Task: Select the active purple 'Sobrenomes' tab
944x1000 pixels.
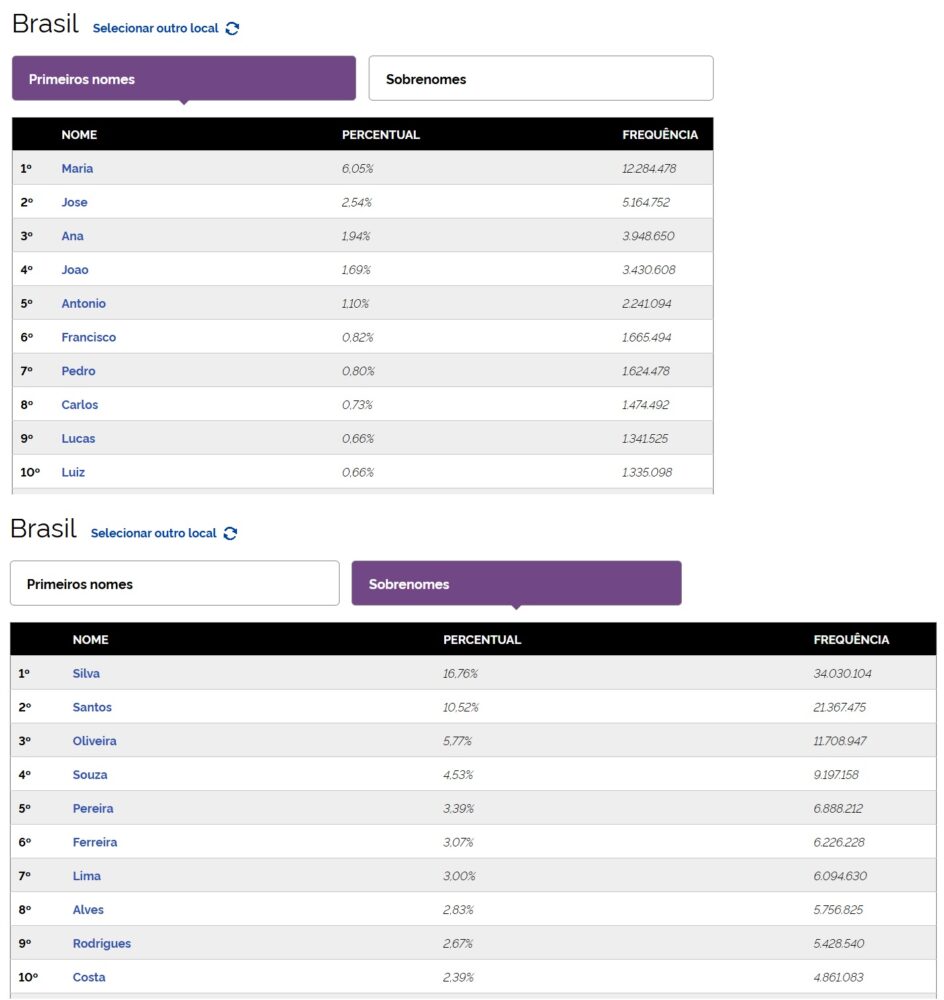Action: [516, 584]
